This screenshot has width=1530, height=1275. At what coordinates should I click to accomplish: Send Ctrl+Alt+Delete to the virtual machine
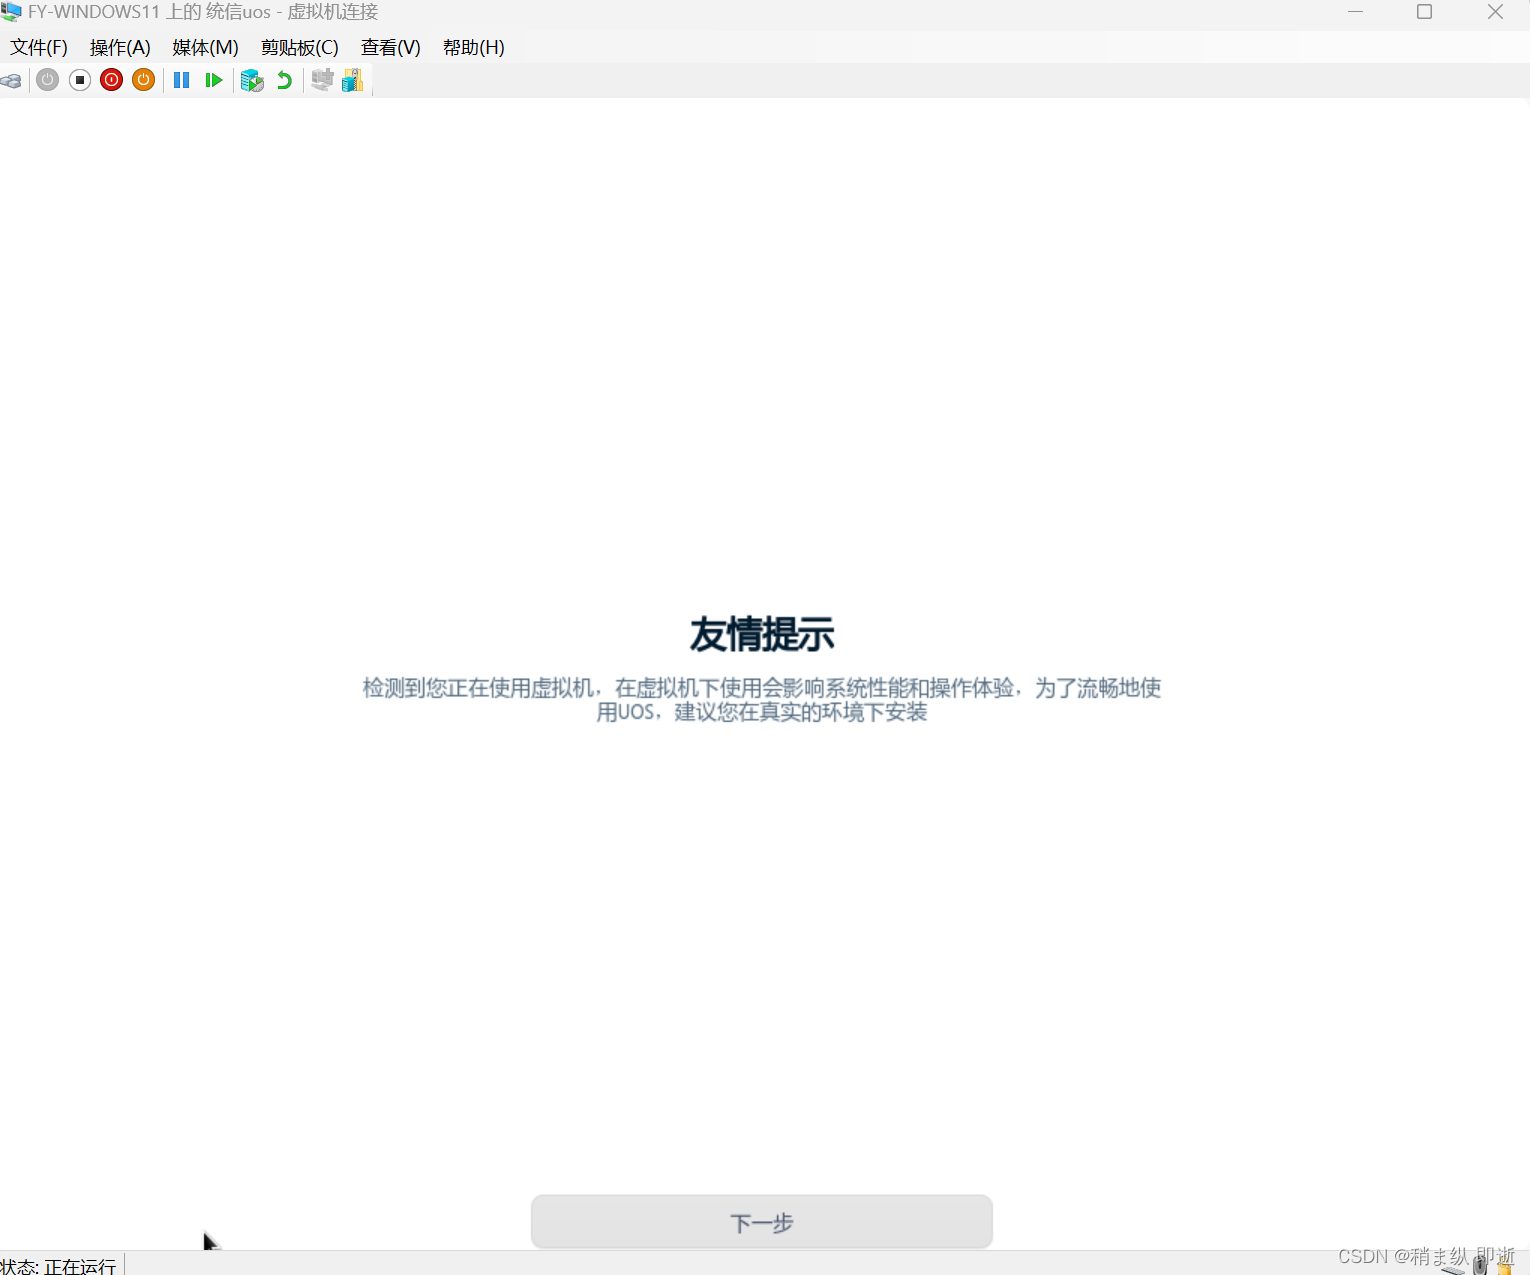[11, 80]
